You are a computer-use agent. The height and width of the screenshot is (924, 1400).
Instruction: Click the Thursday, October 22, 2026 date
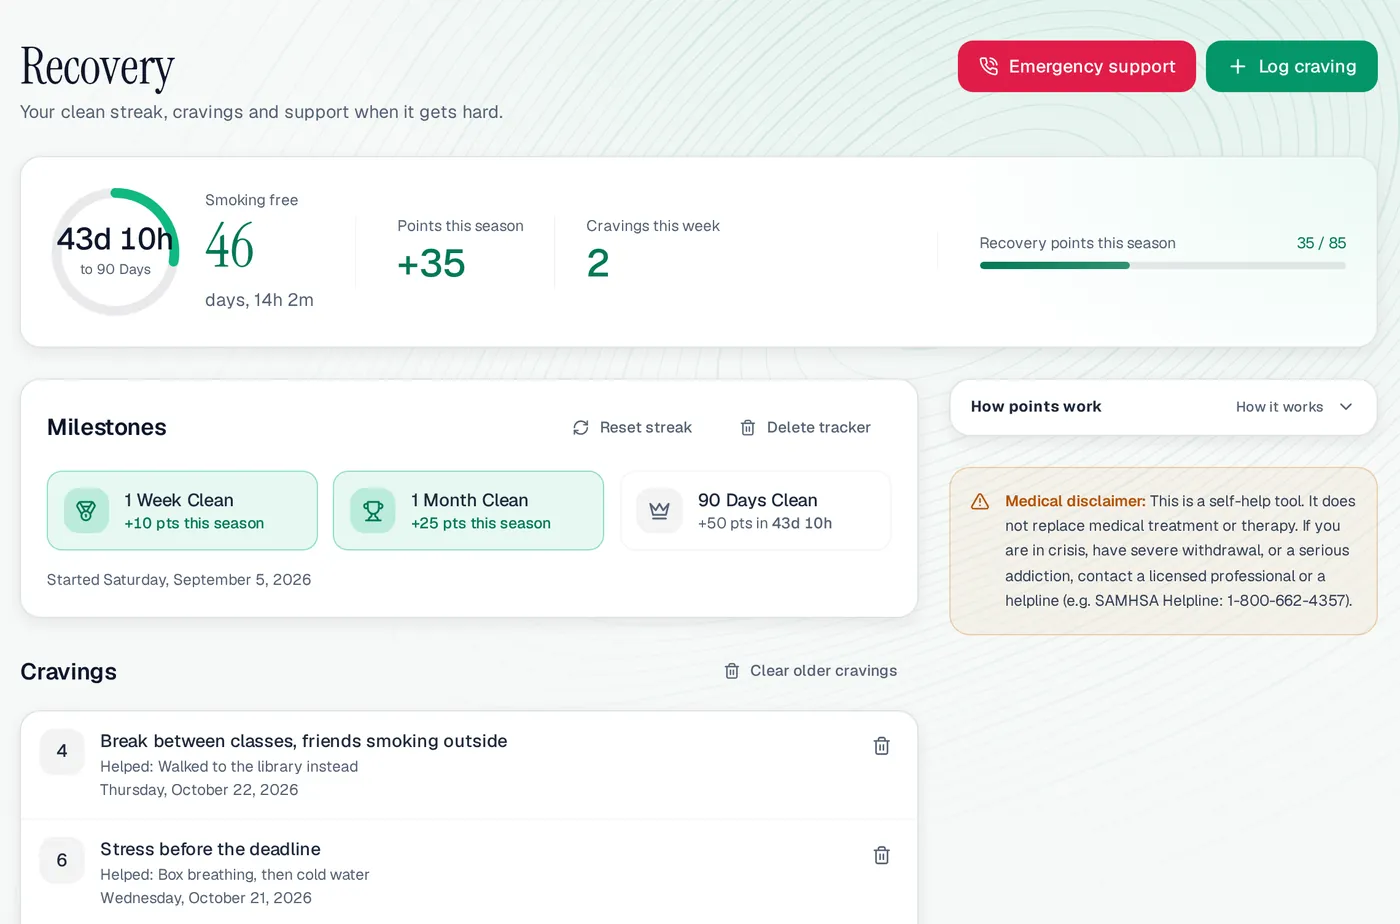[x=199, y=790]
